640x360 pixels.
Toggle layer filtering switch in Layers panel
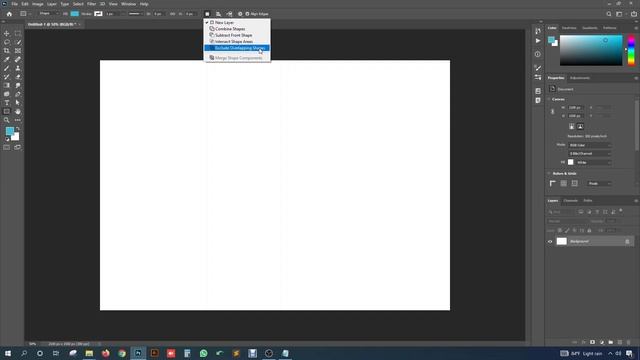coord(621,211)
